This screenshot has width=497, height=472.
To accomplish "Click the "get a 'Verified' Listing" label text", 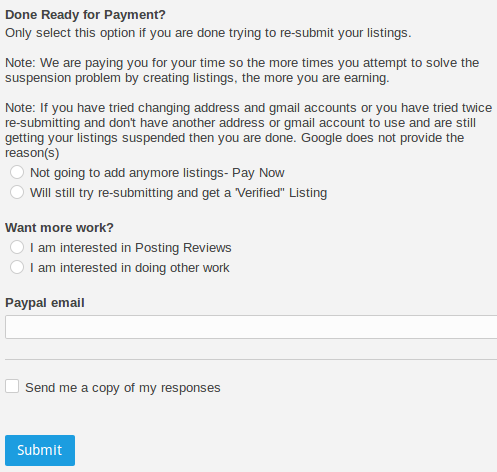I will point(252,193).
